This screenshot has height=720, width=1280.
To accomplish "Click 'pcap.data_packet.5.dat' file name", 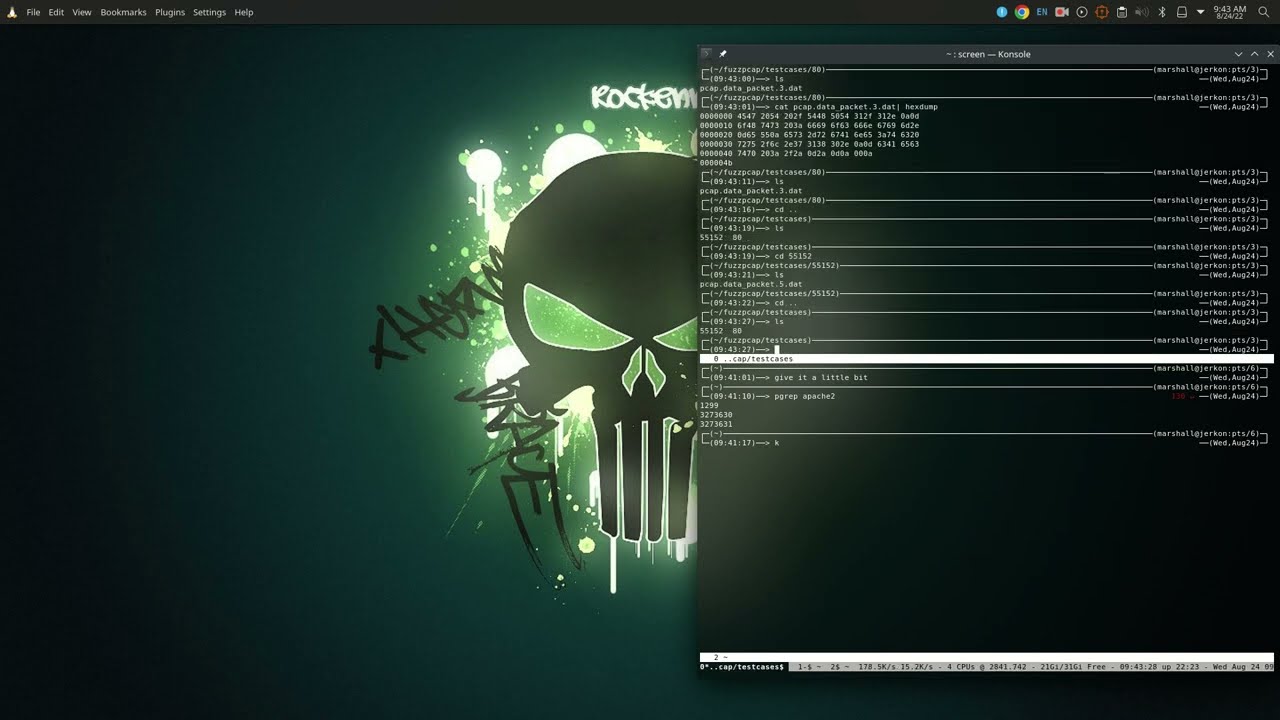I will (751, 284).
